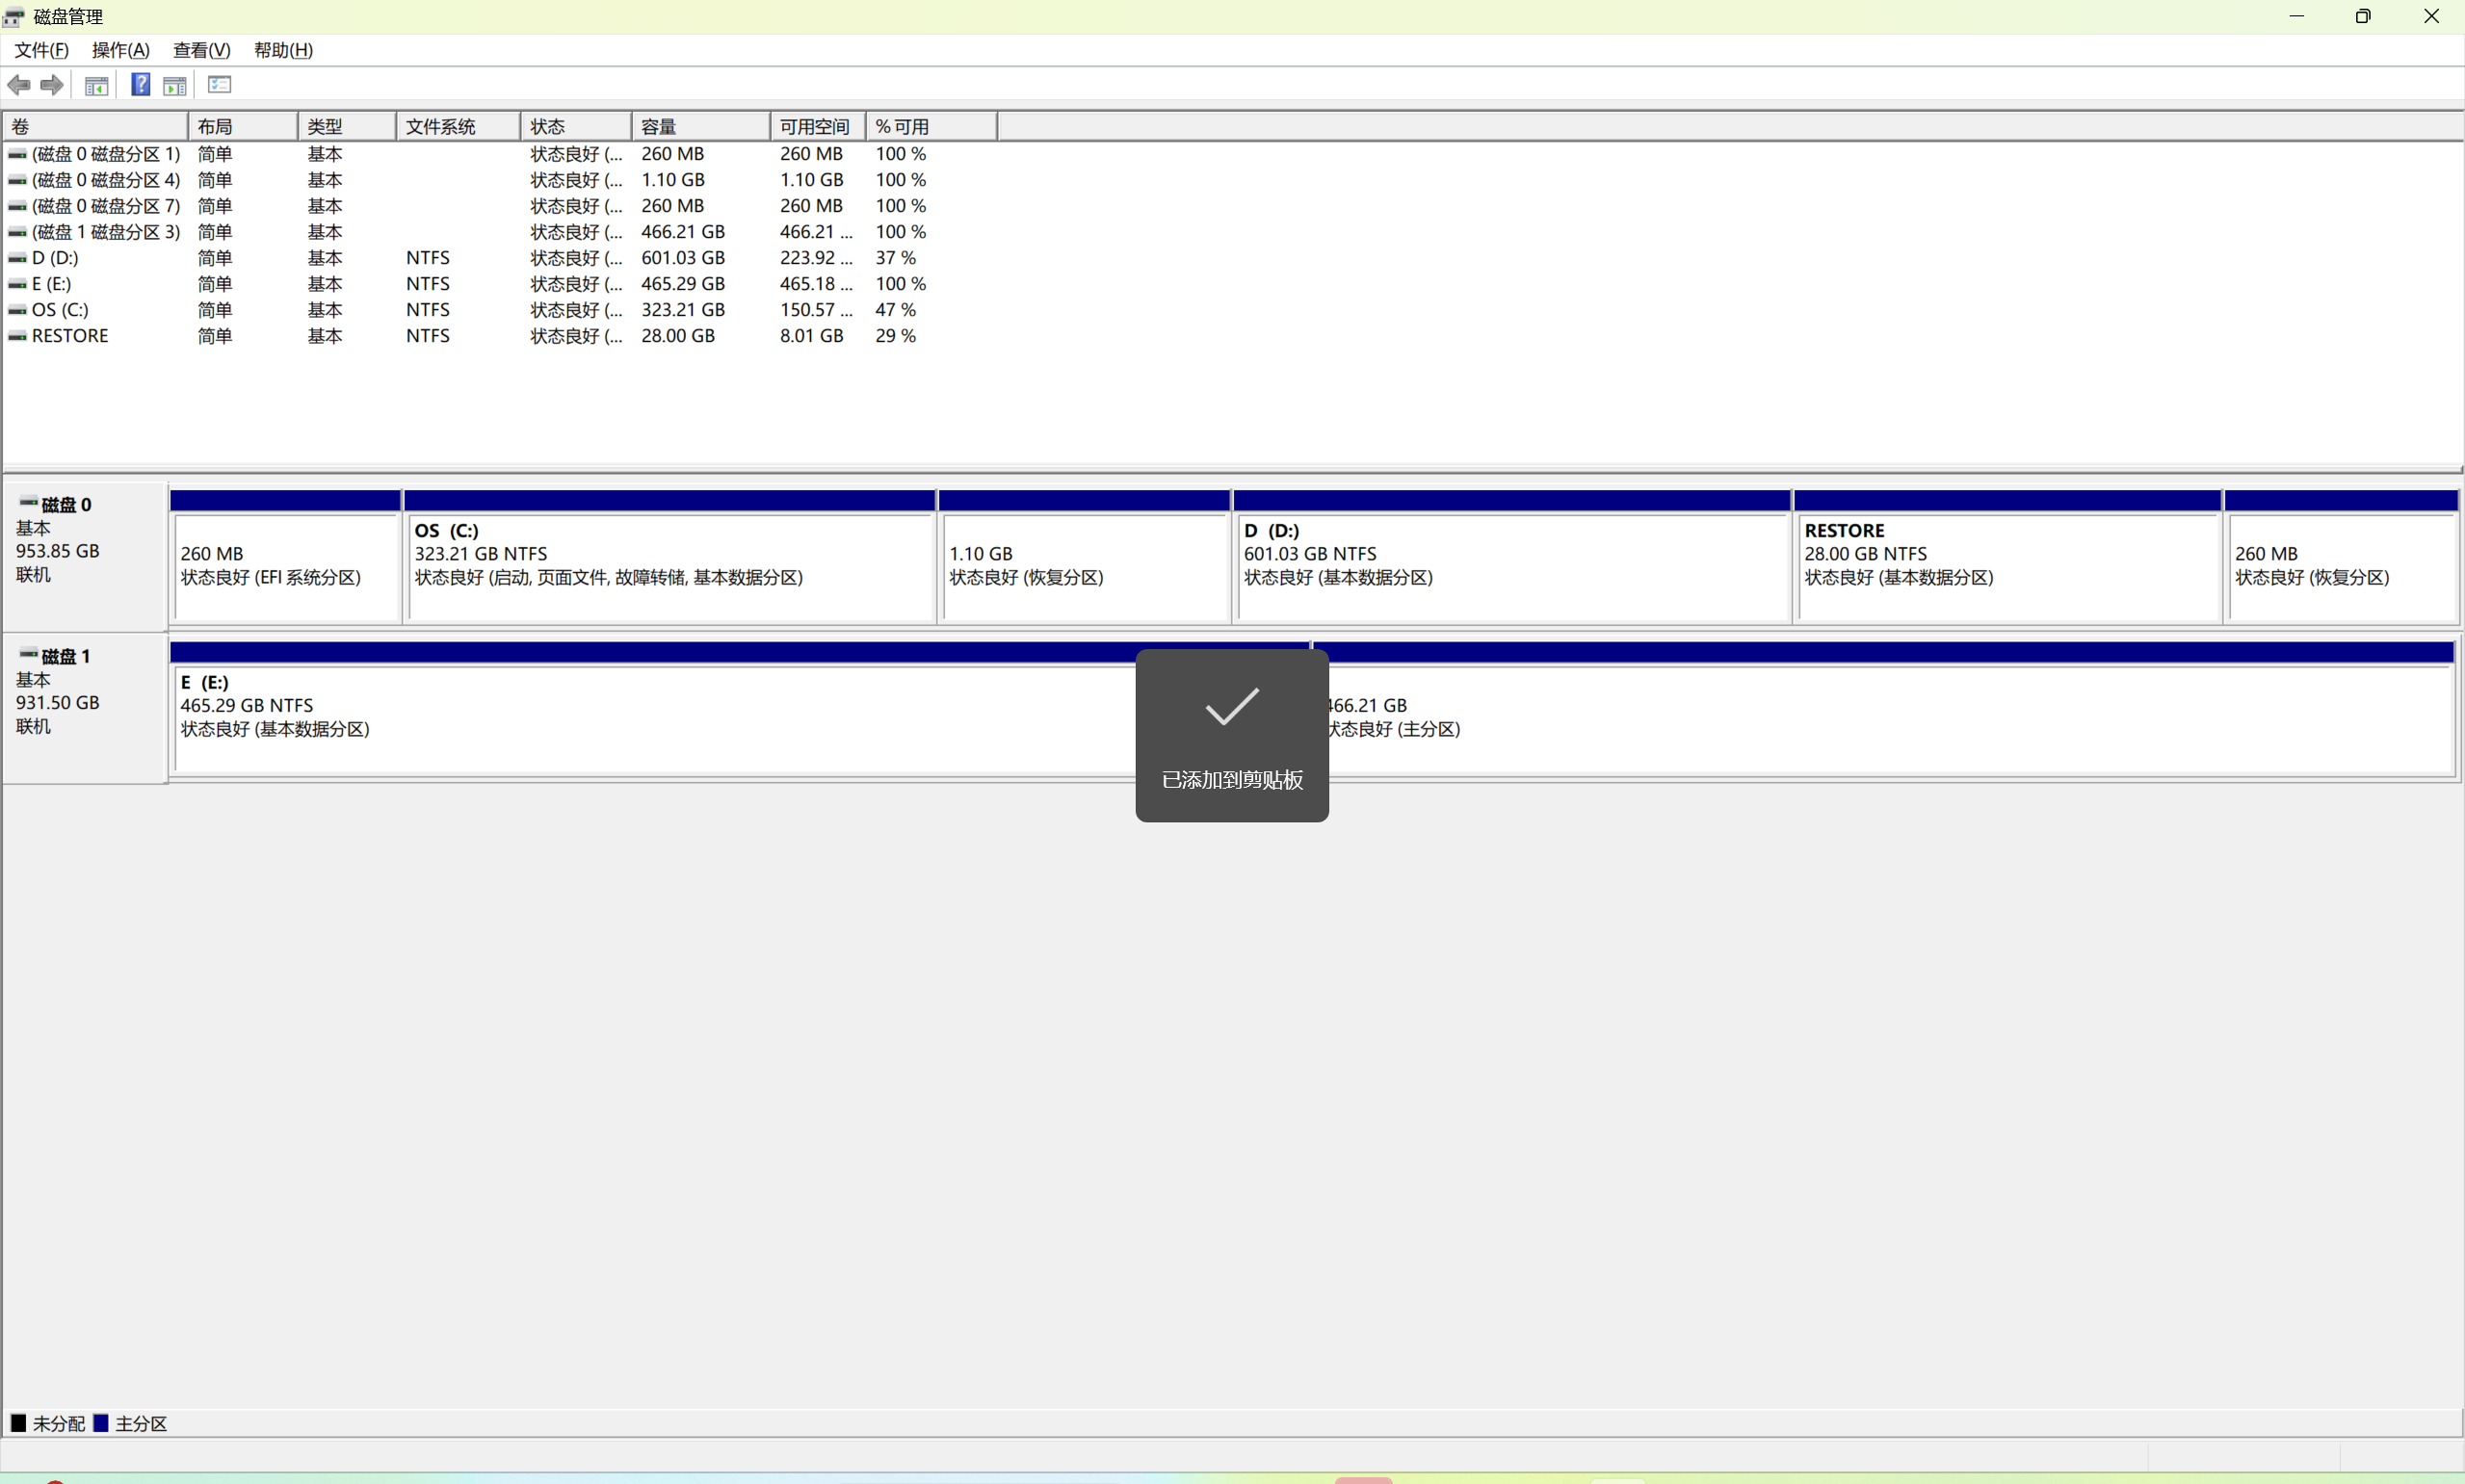This screenshot has height=1484, width=2465.
Task: Click the blue 主分区 legend color swatch
Action: point(101,1423)
